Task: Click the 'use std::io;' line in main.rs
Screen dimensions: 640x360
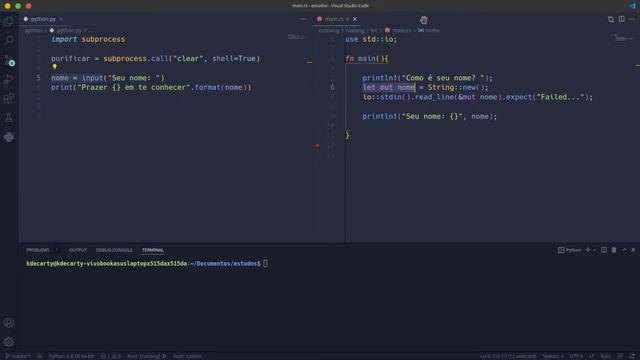Action: [x=371, y=39]
